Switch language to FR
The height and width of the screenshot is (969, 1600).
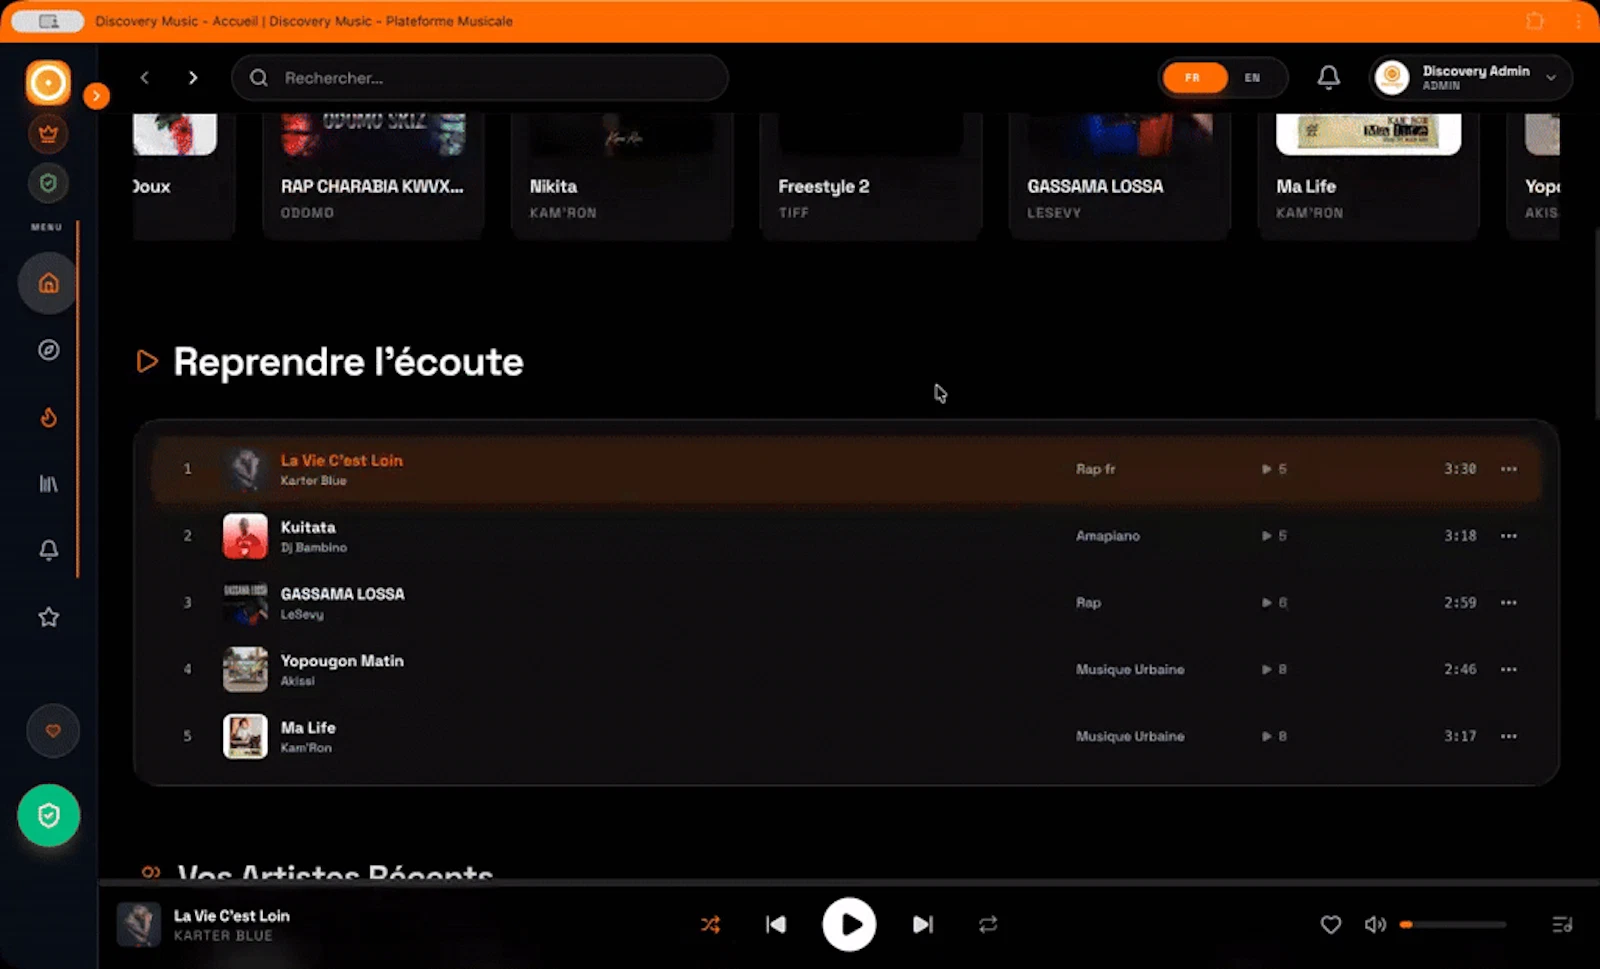pyautogui.click(x=1193, y=78)
